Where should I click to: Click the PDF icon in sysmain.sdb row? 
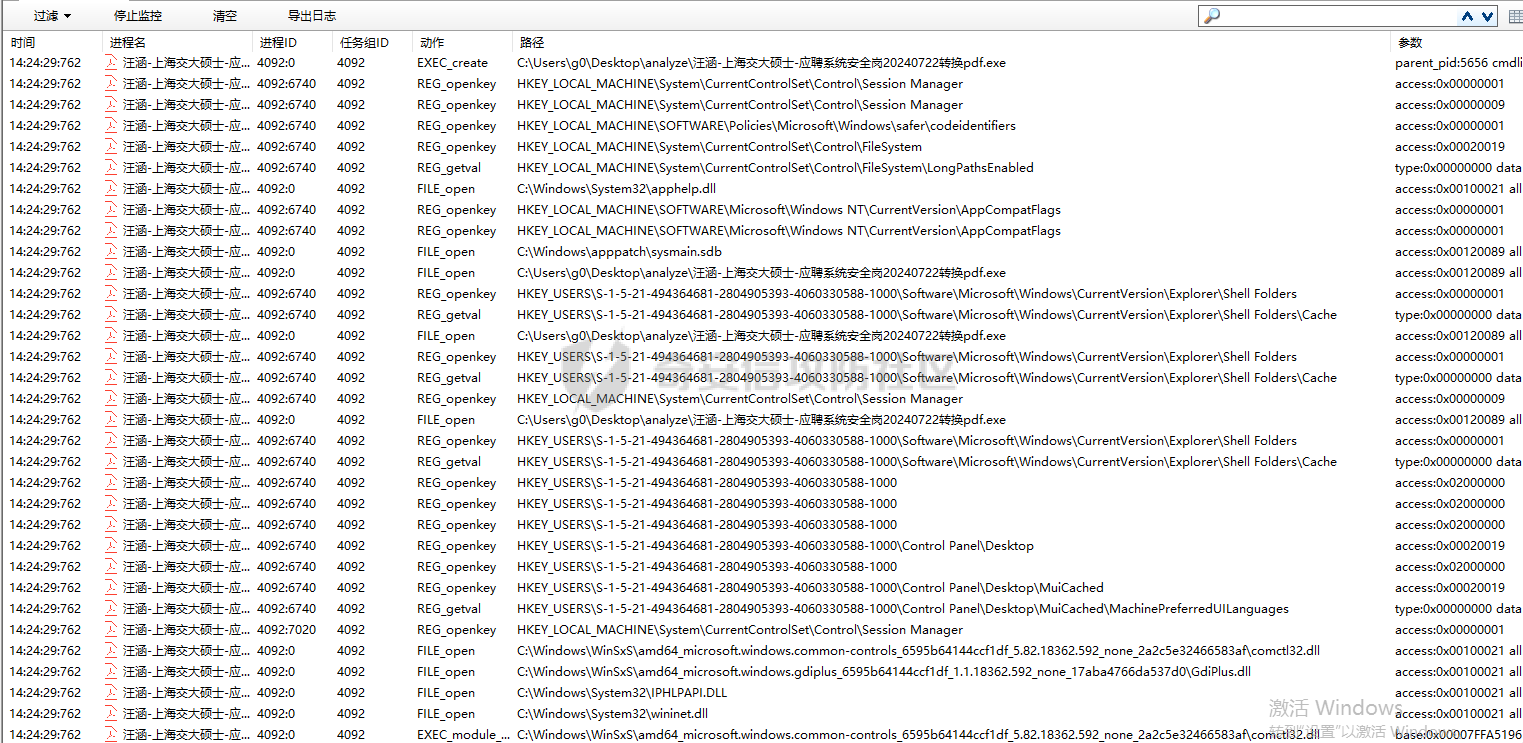pos(112,251)
